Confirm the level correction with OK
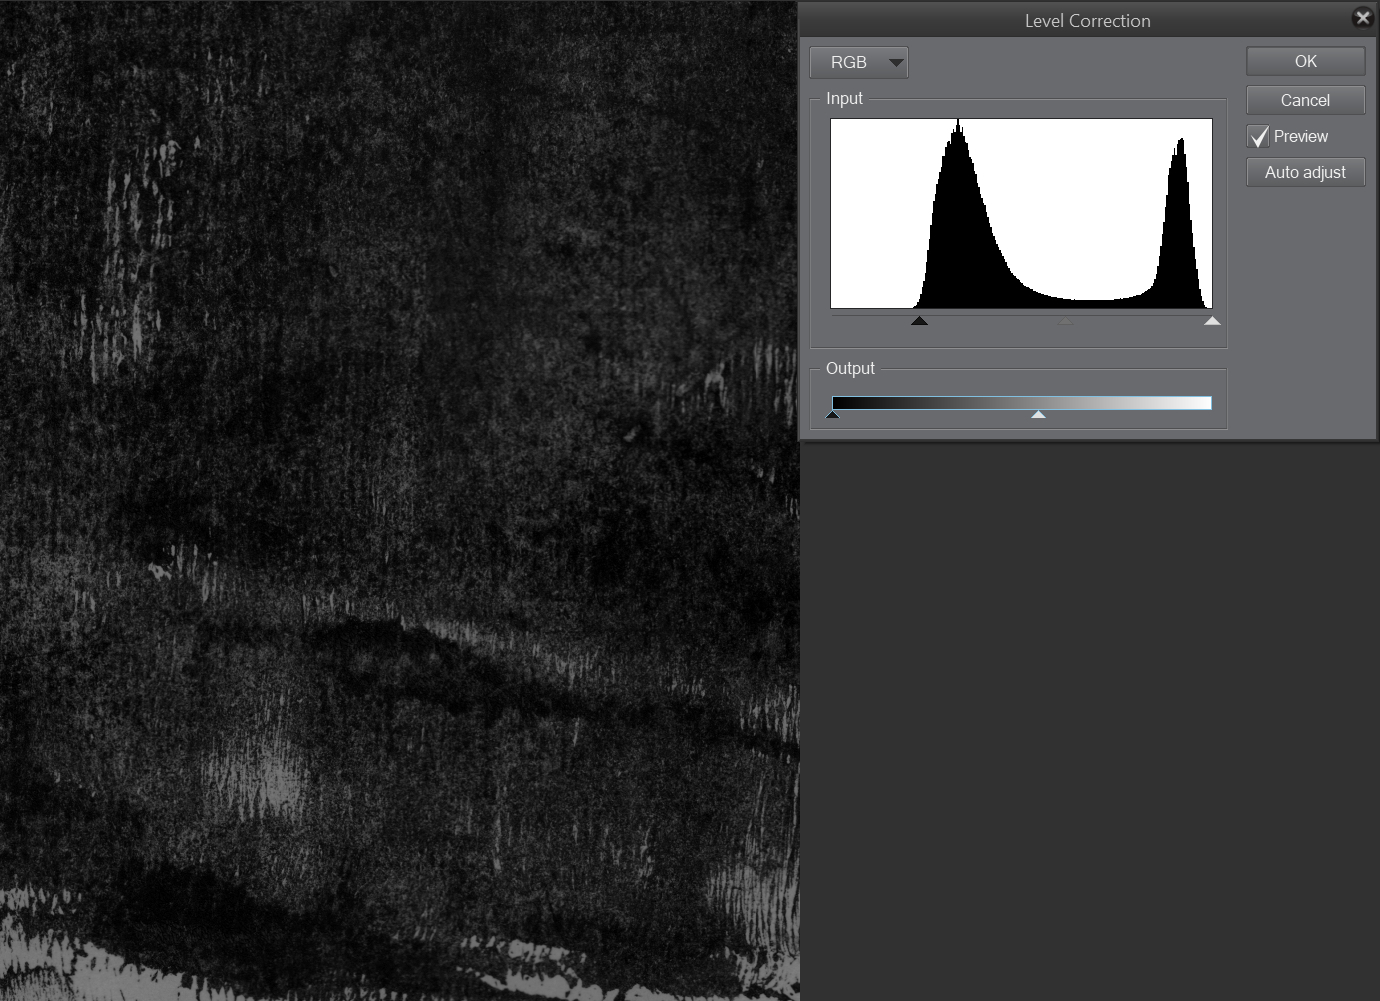This screenshot has height=1001, width=1380. [x=1305, y=61]
